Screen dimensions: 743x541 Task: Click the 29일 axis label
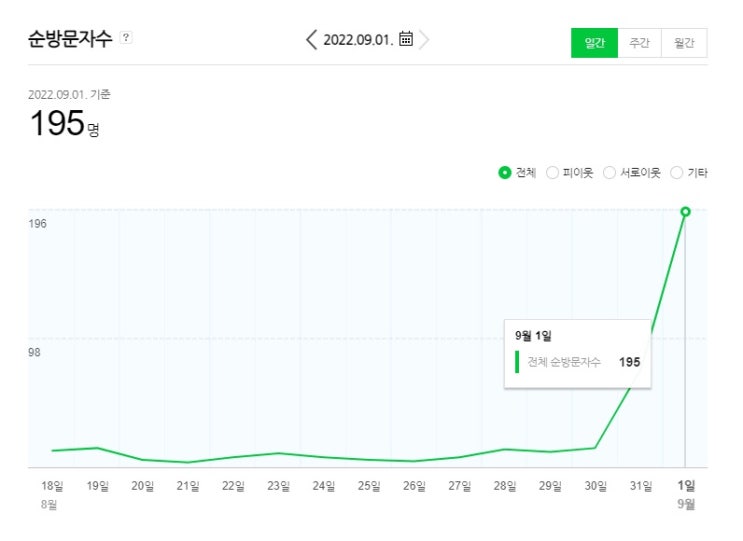point(550,486)
